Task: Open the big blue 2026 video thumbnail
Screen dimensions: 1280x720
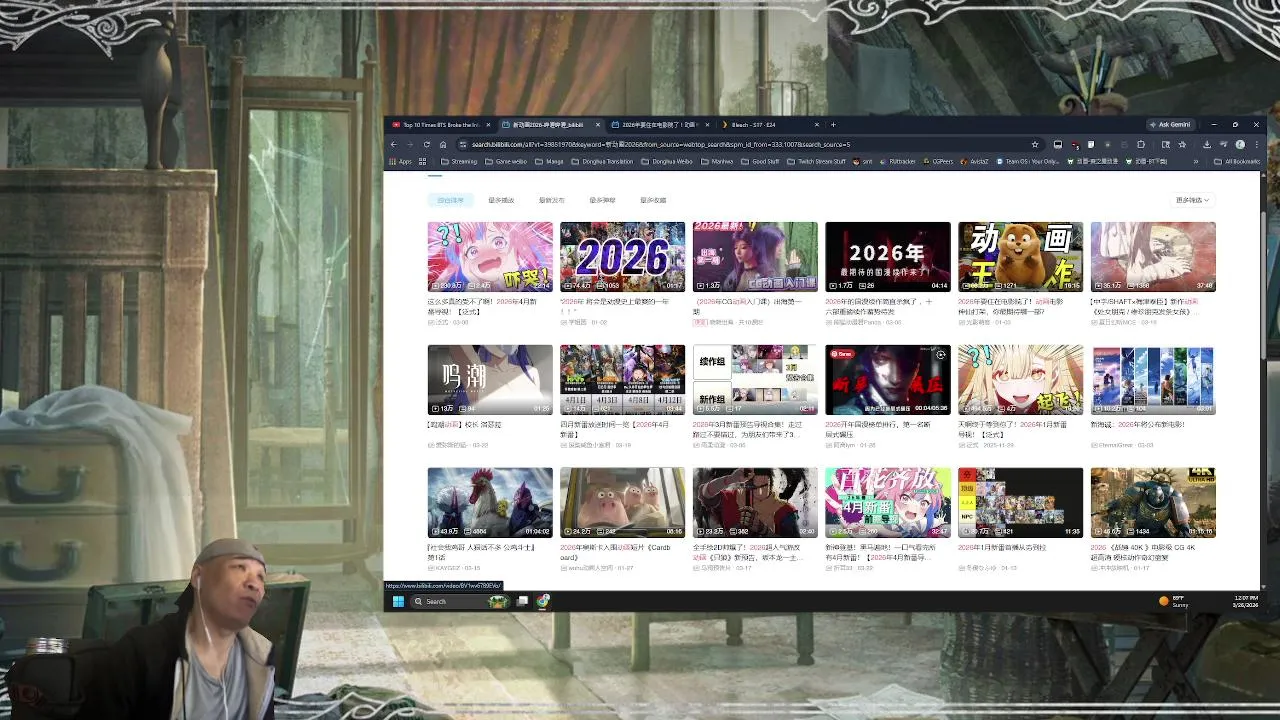Action: 622,257
